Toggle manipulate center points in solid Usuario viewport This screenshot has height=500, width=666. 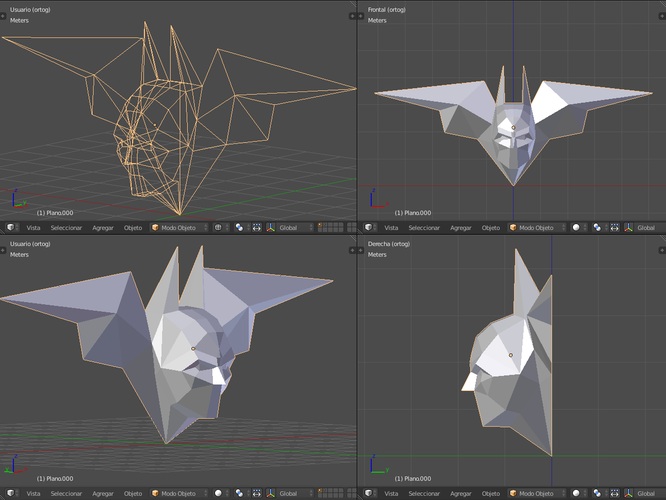click(x=257, y=493)
